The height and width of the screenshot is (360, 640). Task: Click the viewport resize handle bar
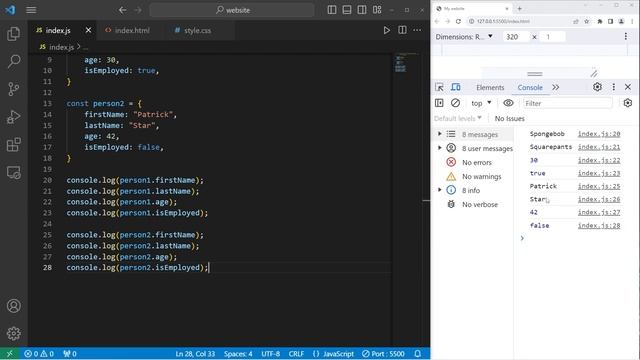(535, 74)
